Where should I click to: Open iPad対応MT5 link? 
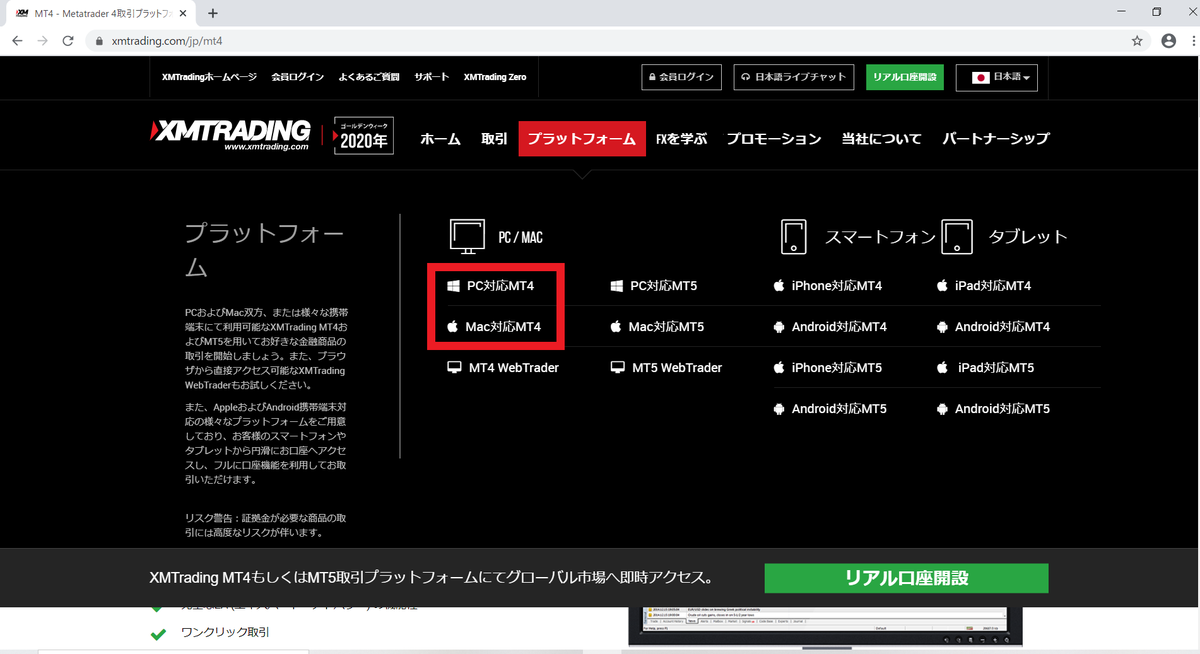pyautogui.click(x=996, y=368)
